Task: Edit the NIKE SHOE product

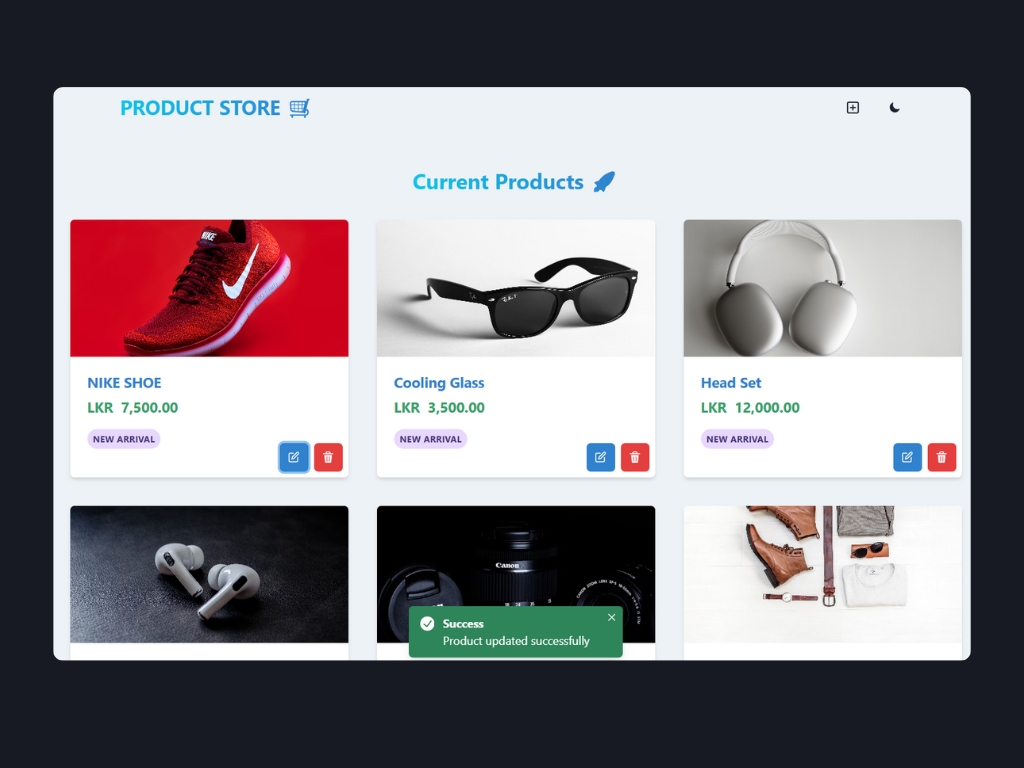Action: tap(294, 457)
